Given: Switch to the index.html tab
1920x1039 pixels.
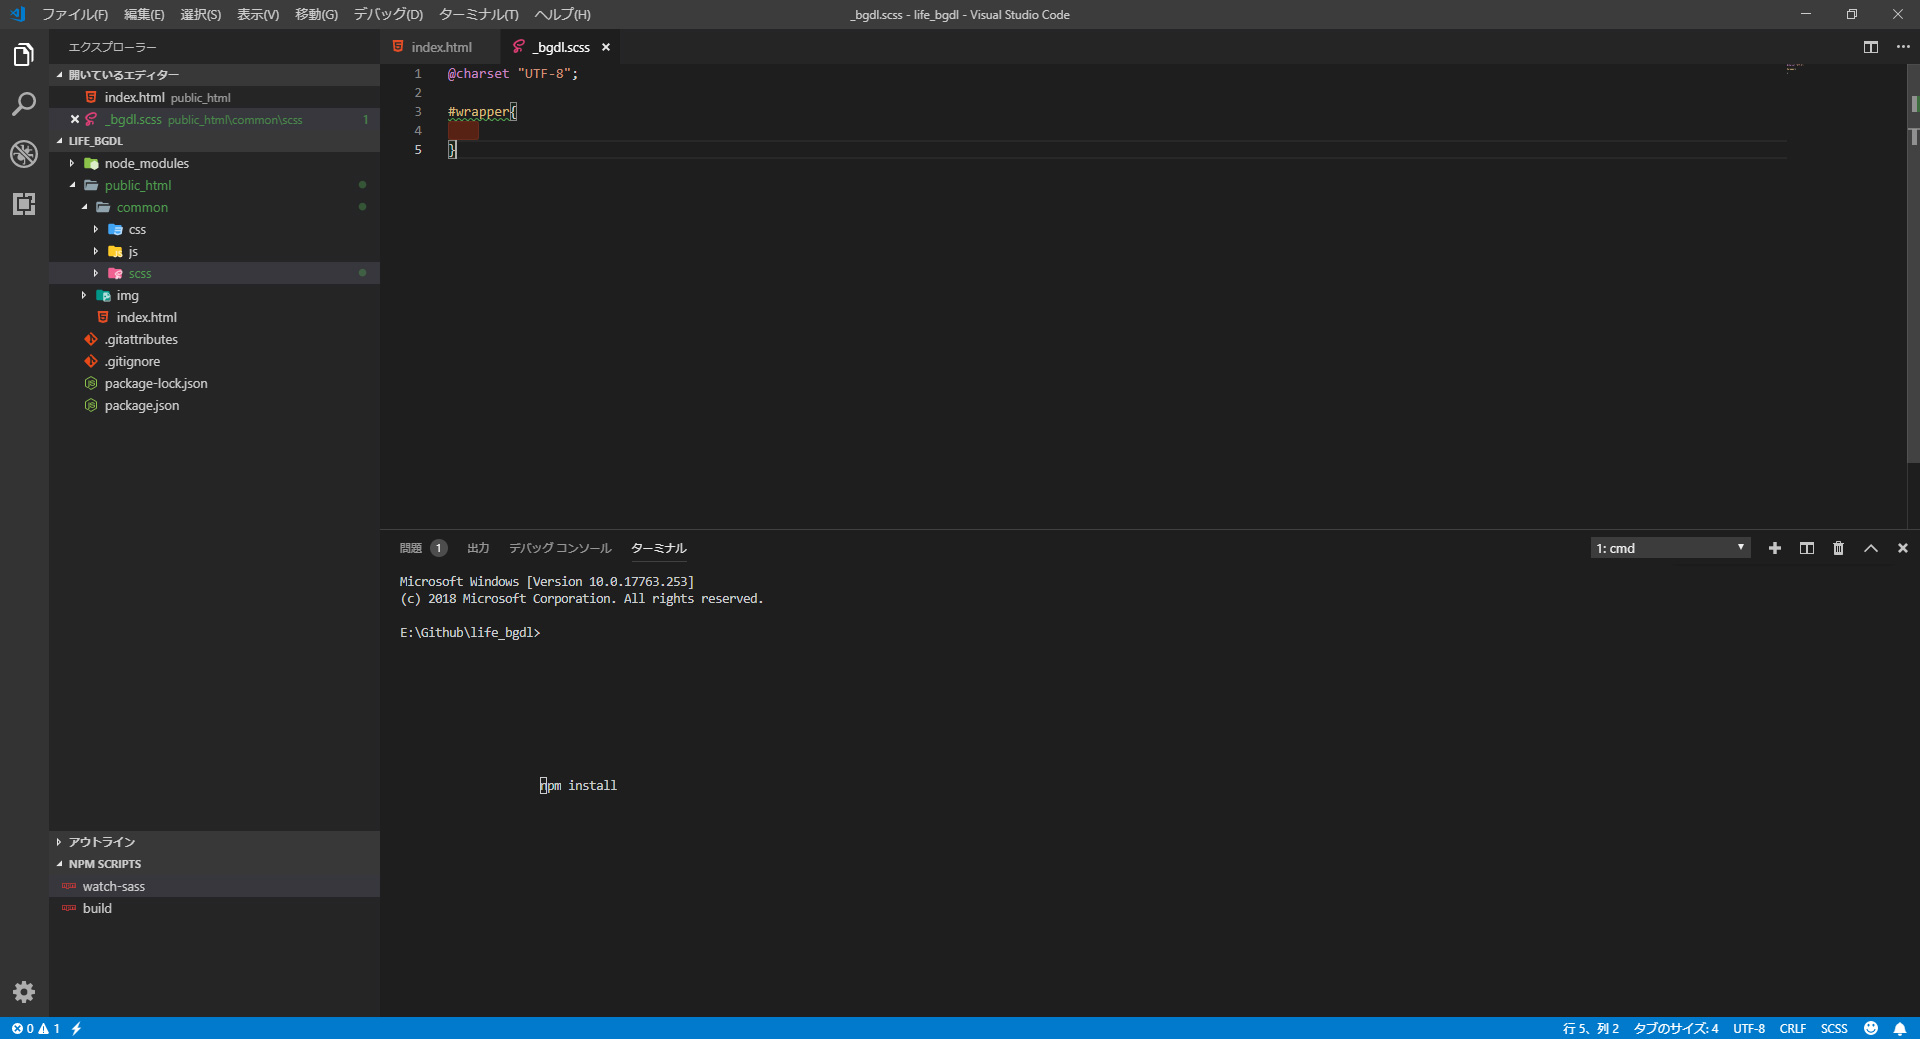Looking at the screenshot, I should point(440,47).
